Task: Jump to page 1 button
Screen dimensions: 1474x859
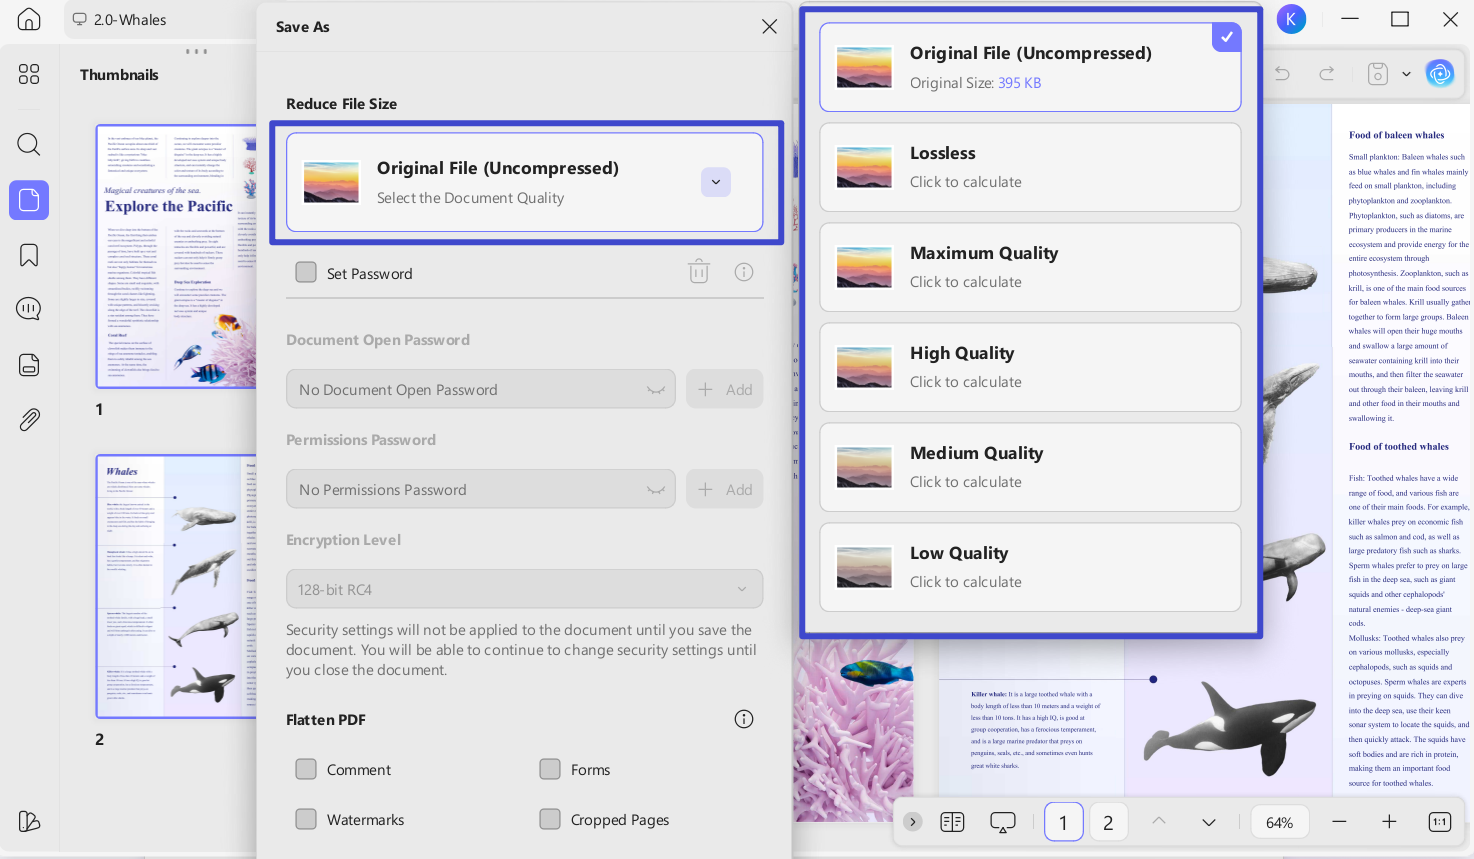Action: coord(1063,822)
